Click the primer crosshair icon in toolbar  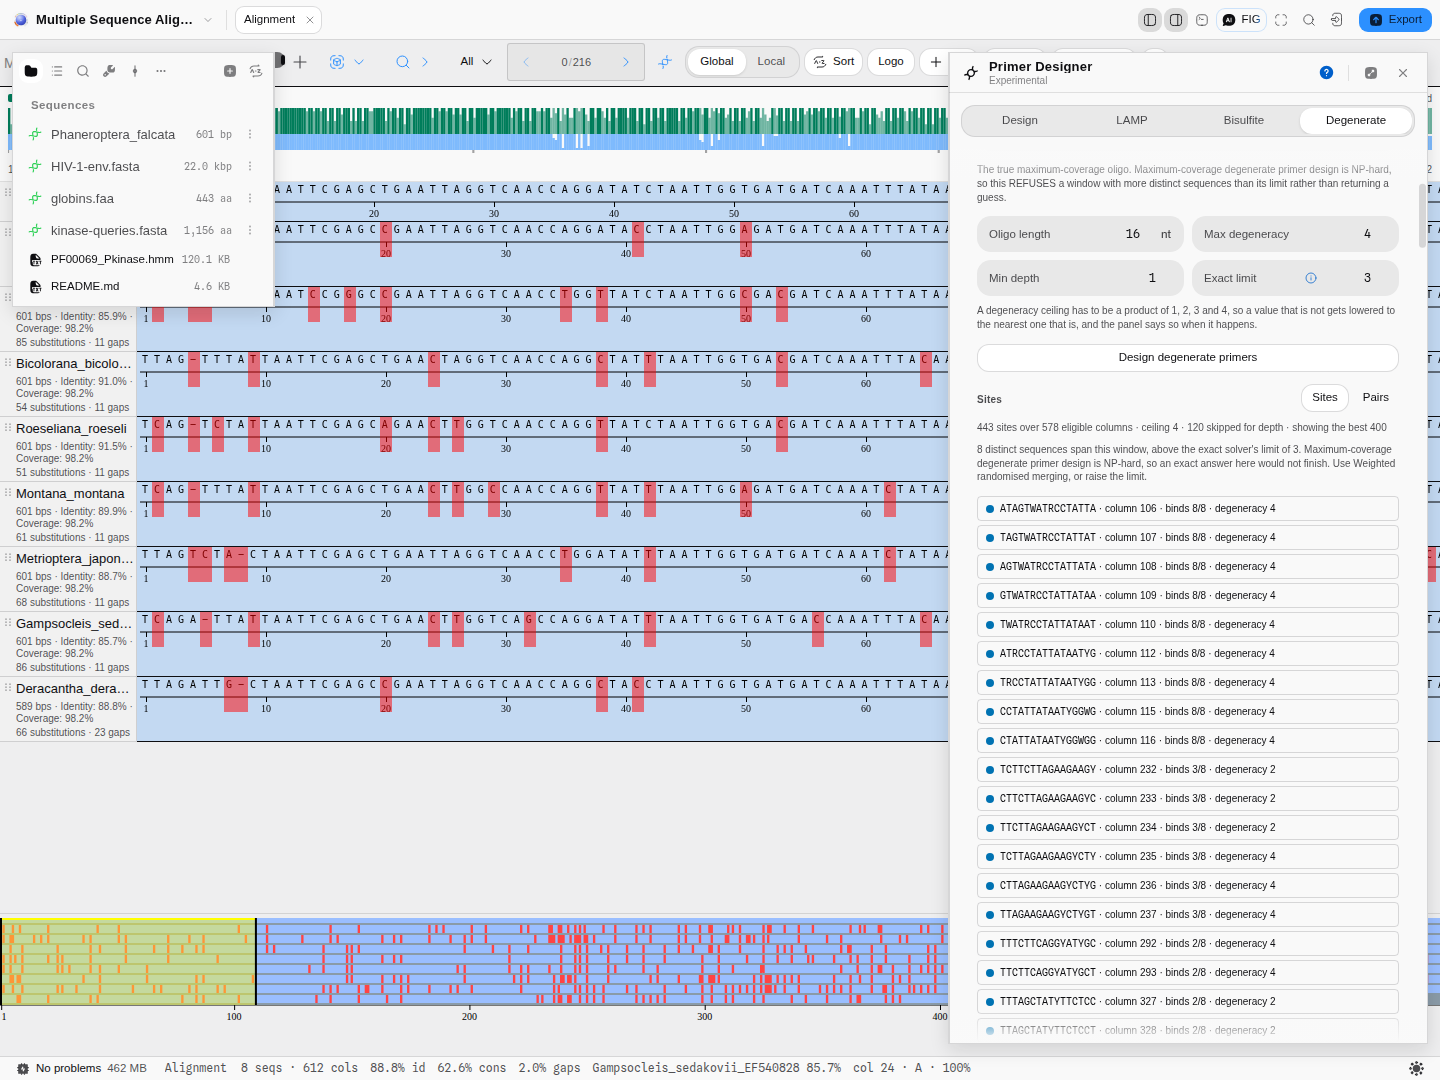point(665,62)
